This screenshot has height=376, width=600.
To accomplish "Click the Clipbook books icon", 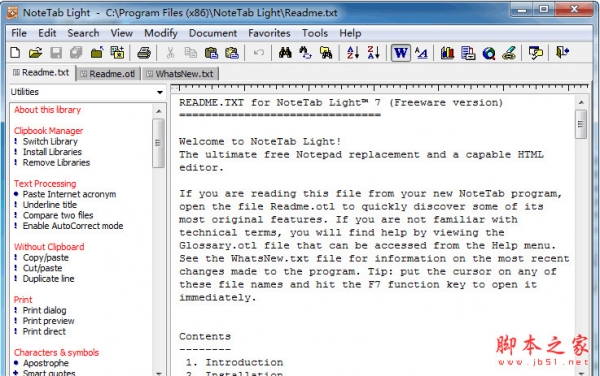I will [x=447, y=52].
